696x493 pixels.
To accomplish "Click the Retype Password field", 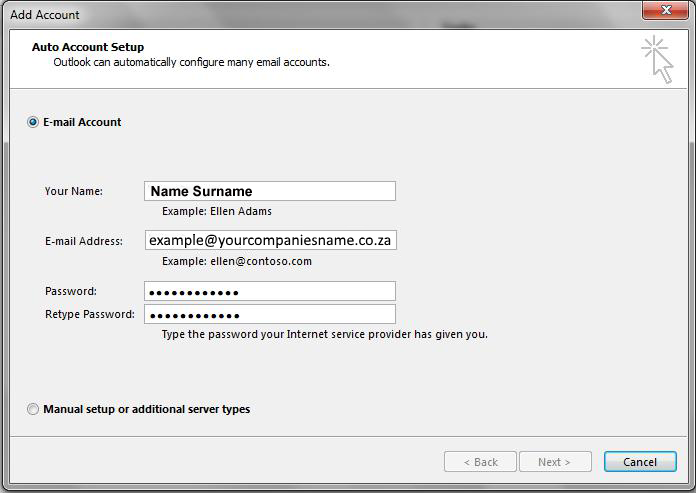I will (270, 314).
